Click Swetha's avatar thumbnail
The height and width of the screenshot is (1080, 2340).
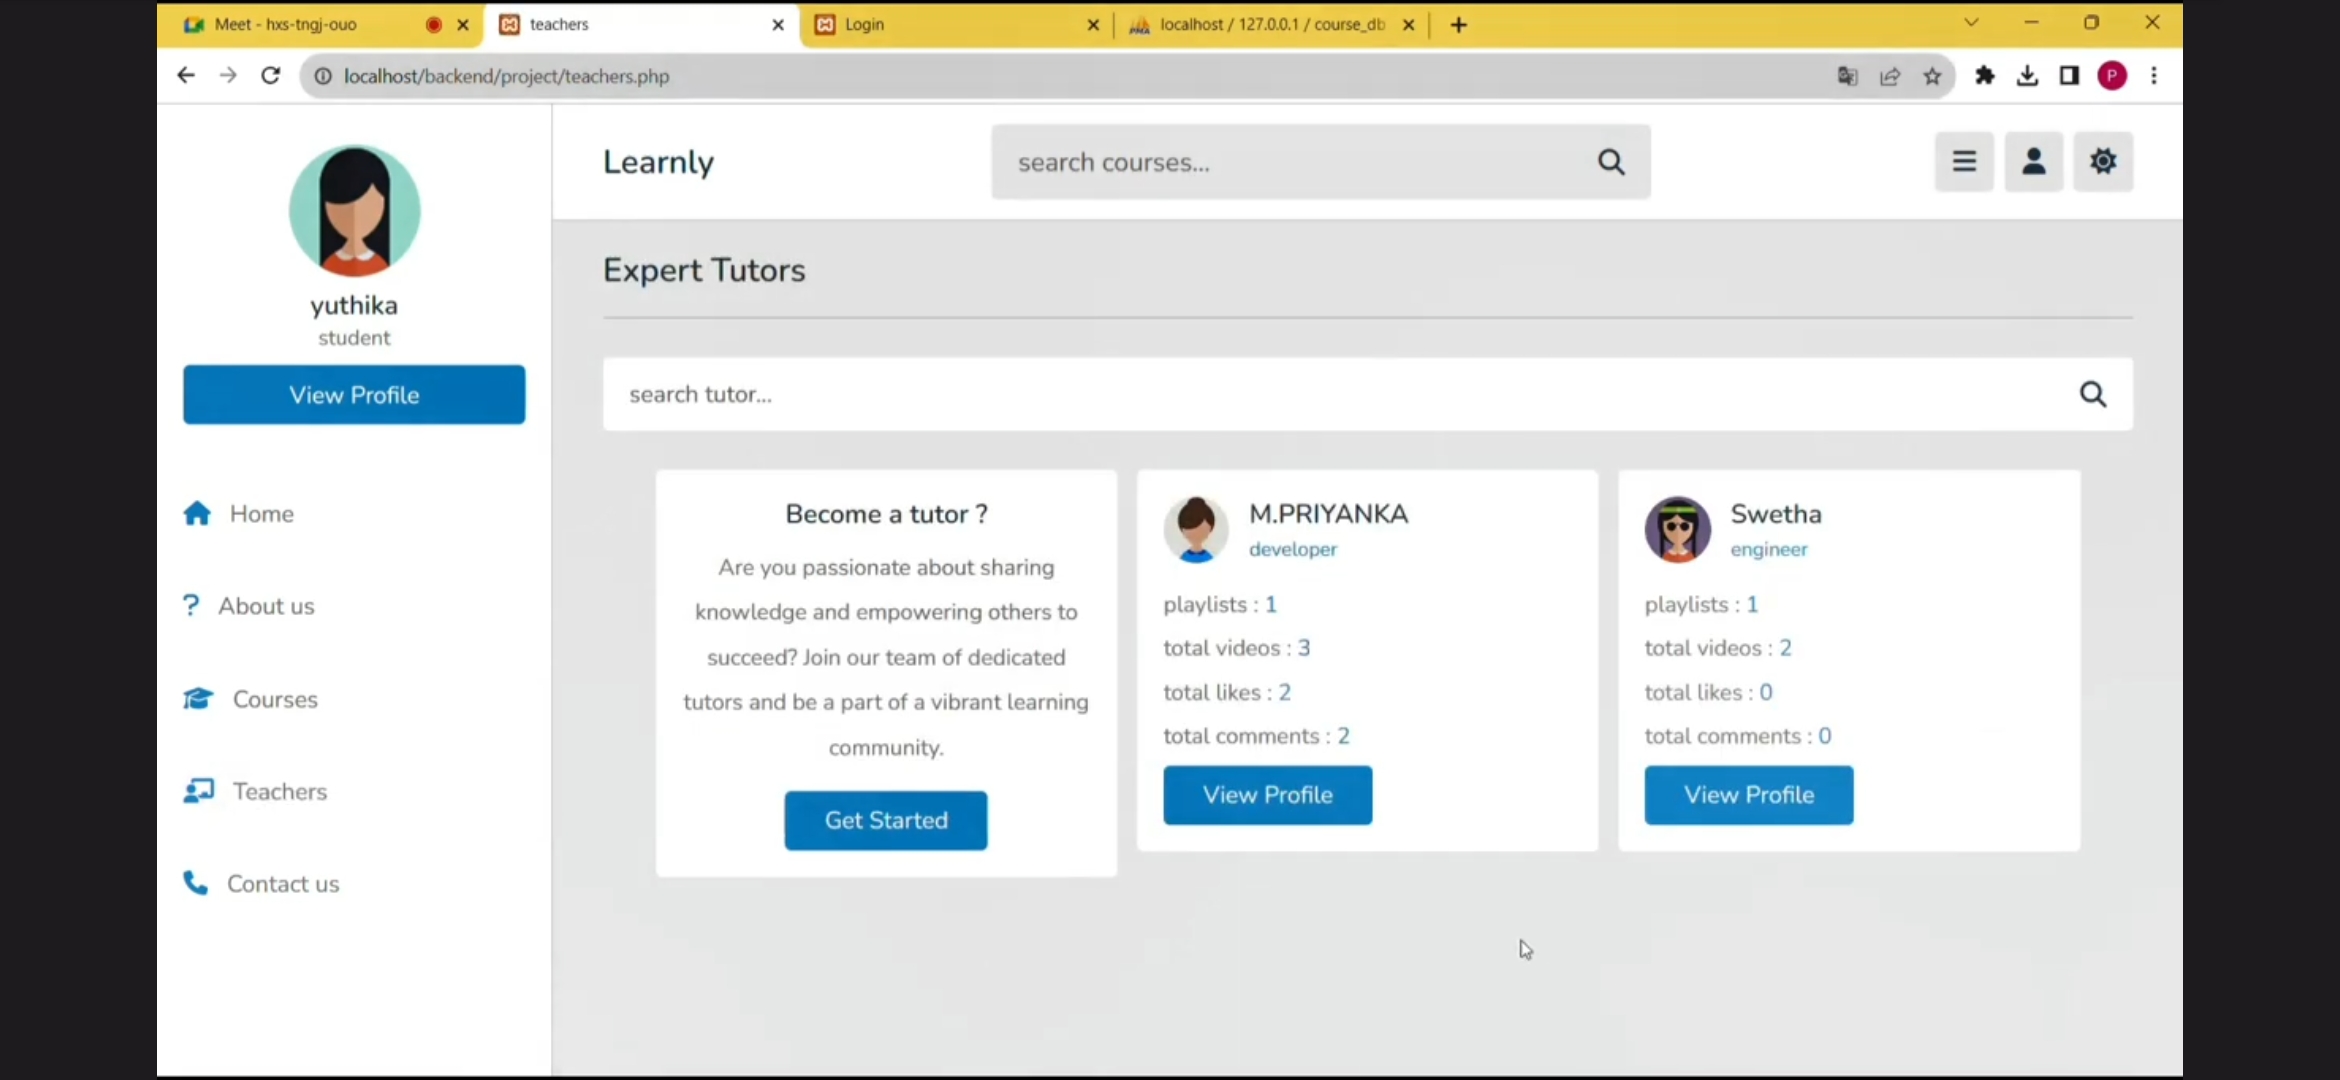(x=1677, y=529)
